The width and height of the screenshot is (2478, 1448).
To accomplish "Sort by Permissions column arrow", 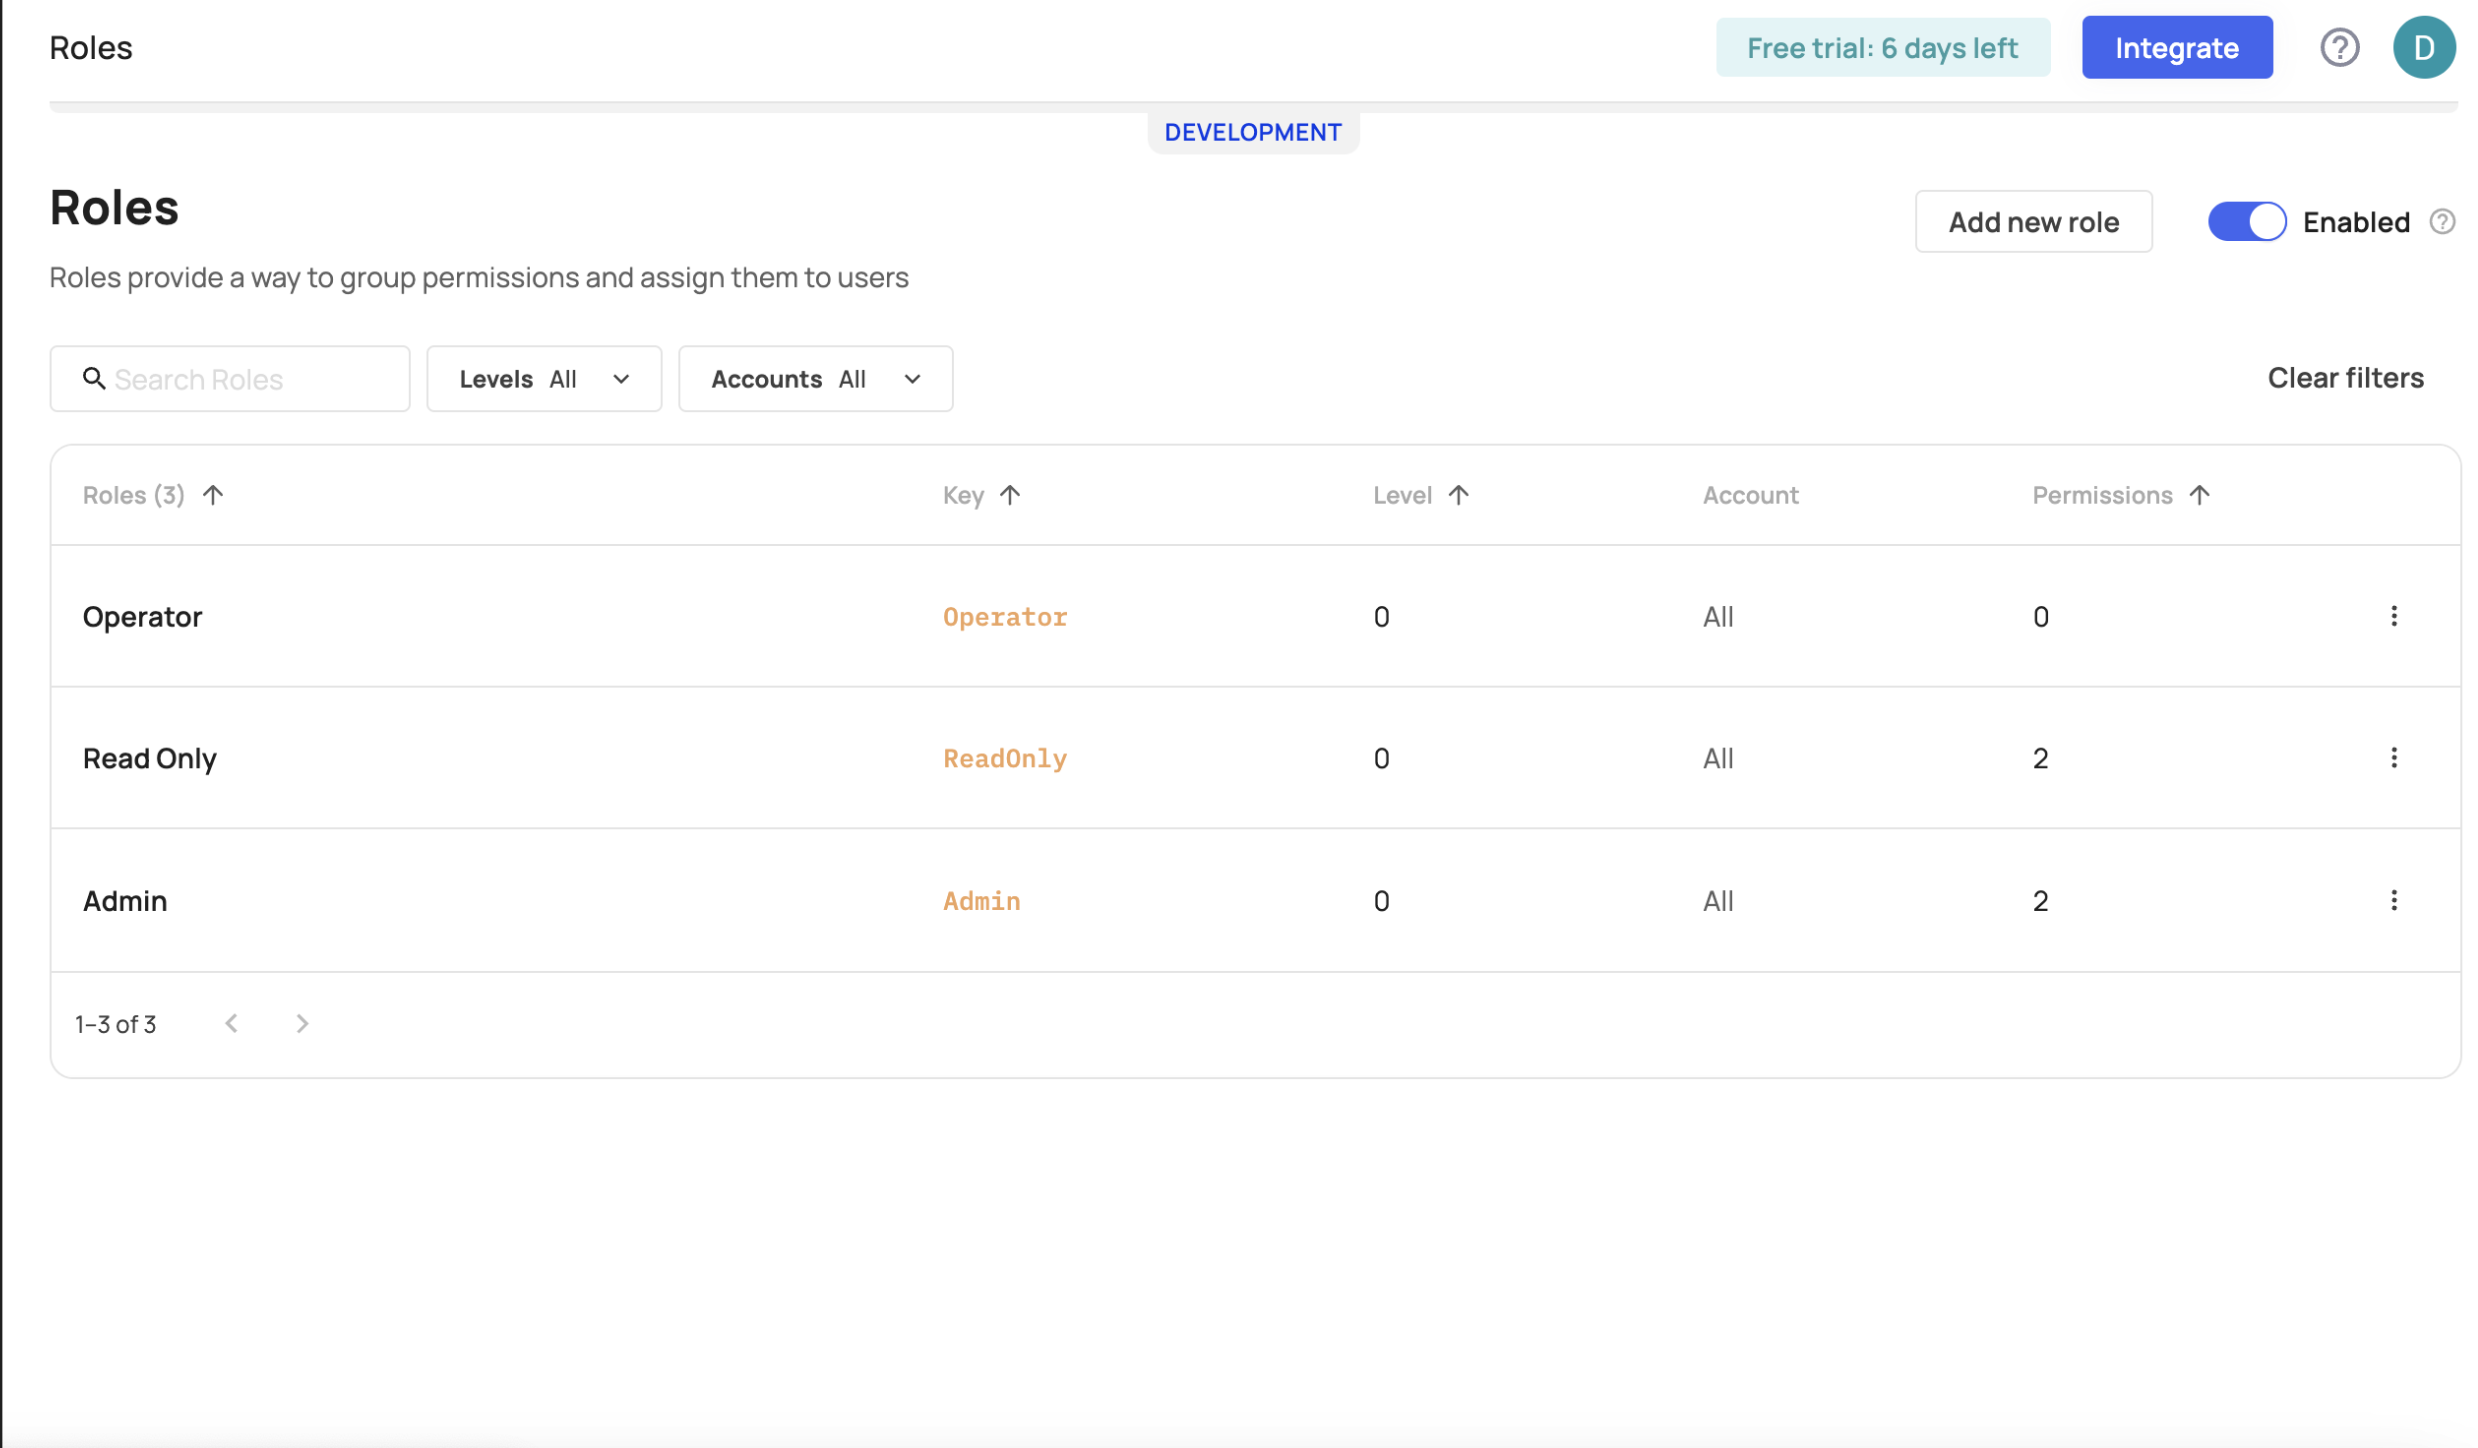I will pos(2198,495).
